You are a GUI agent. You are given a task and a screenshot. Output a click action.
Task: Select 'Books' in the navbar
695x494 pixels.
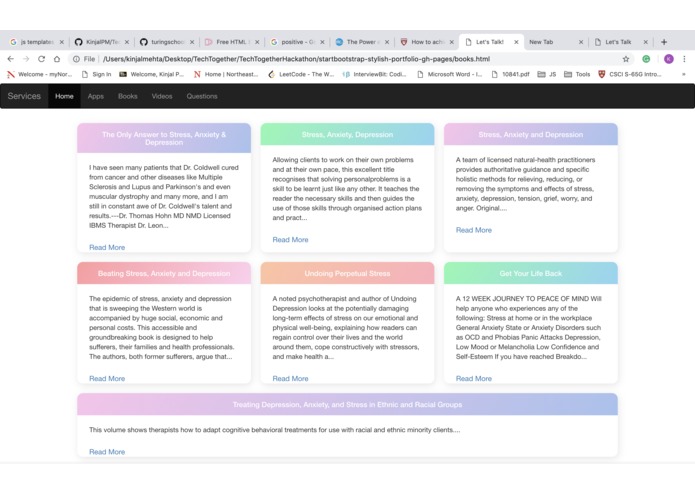(x=128, y=96)
